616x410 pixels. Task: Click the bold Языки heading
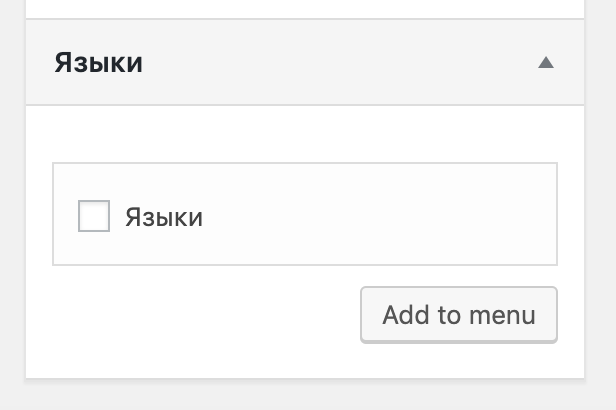coord(98,63)
